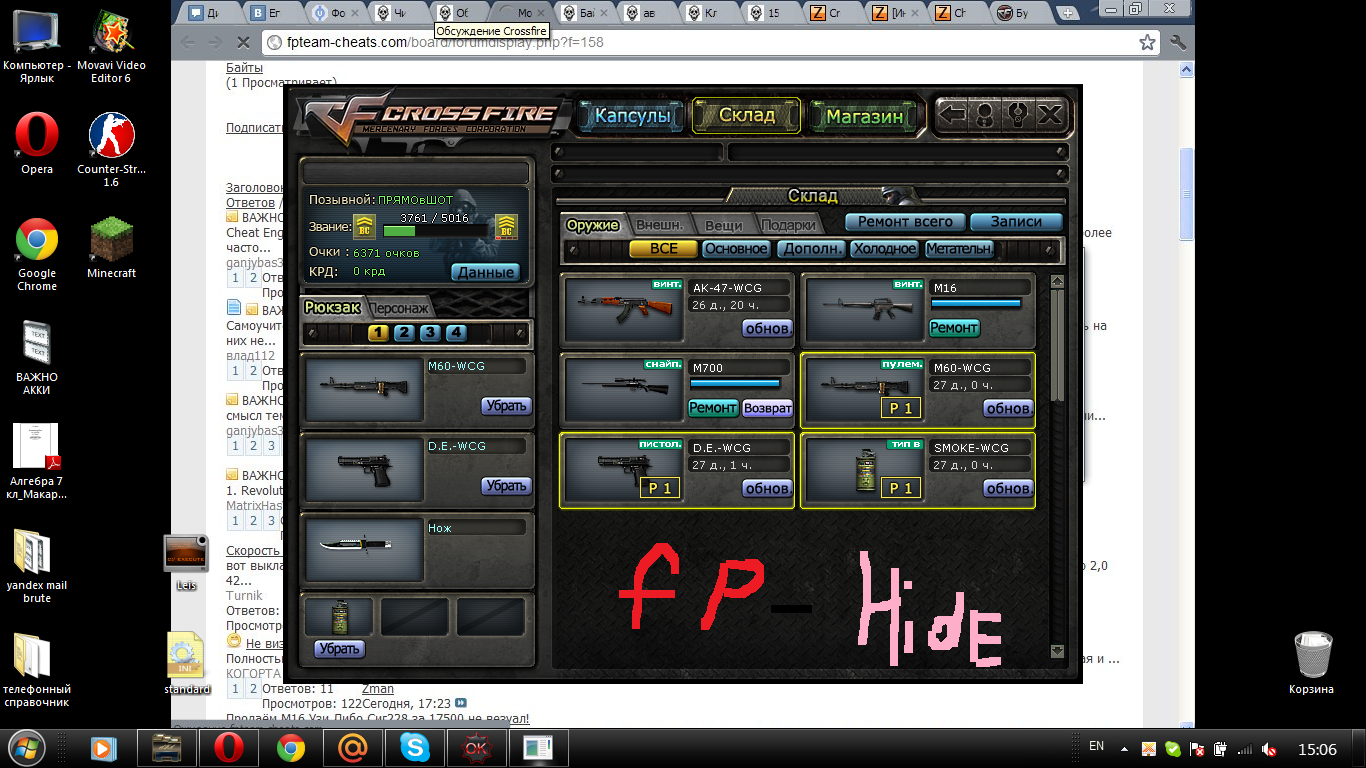Open the Google Chrome desktop shortcut

[x=37, y=256]
